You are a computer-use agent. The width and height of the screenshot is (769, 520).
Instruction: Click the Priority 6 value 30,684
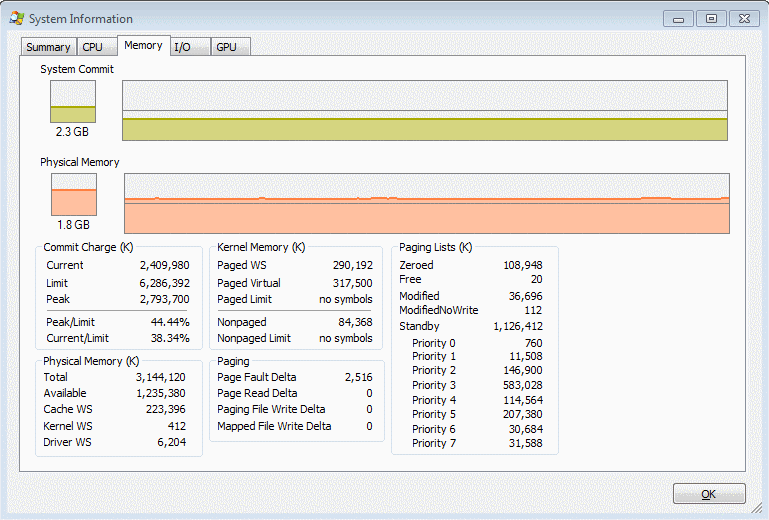point(526,429)
